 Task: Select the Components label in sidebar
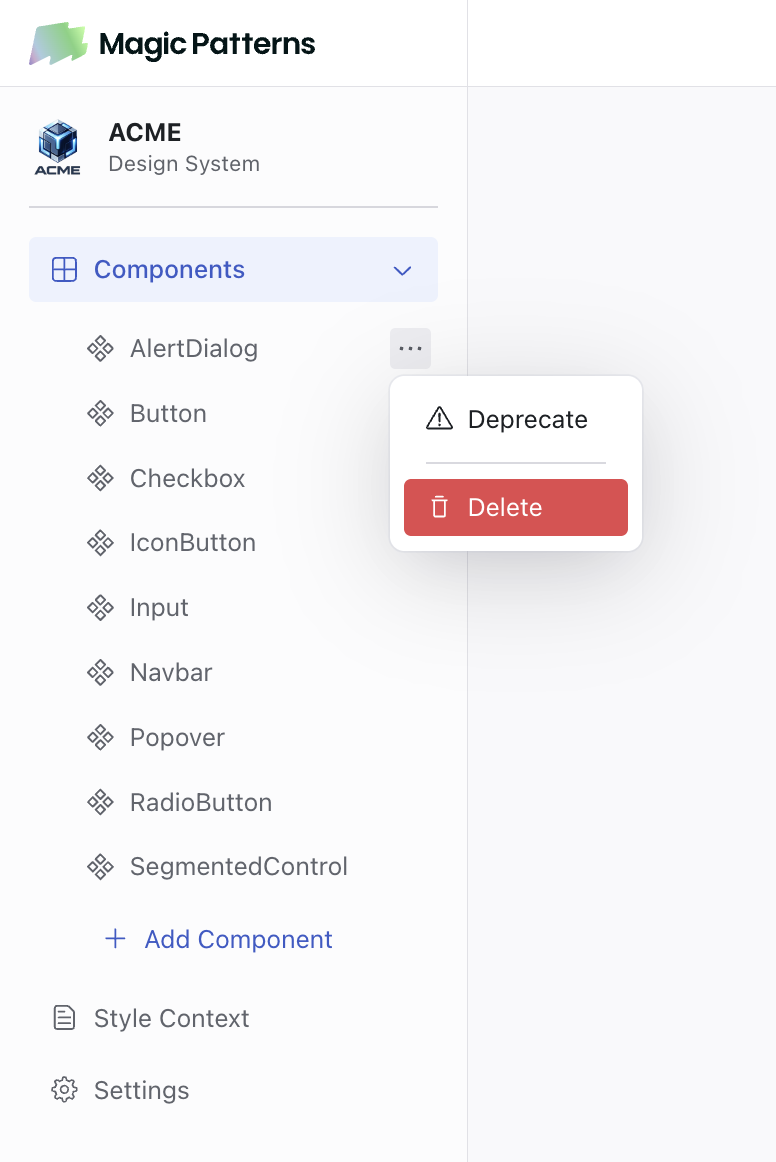click(x=169, y=270)
